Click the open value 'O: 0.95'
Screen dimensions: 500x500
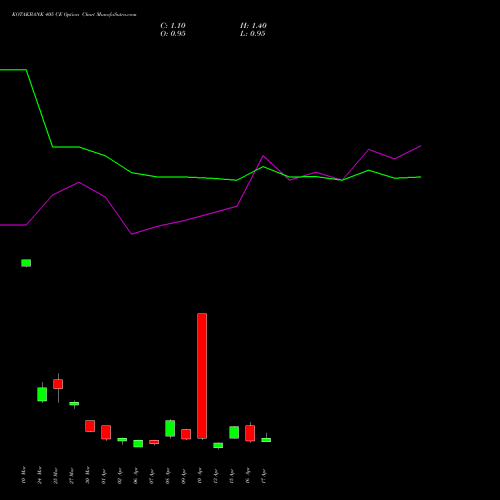[x=173, y=34]
